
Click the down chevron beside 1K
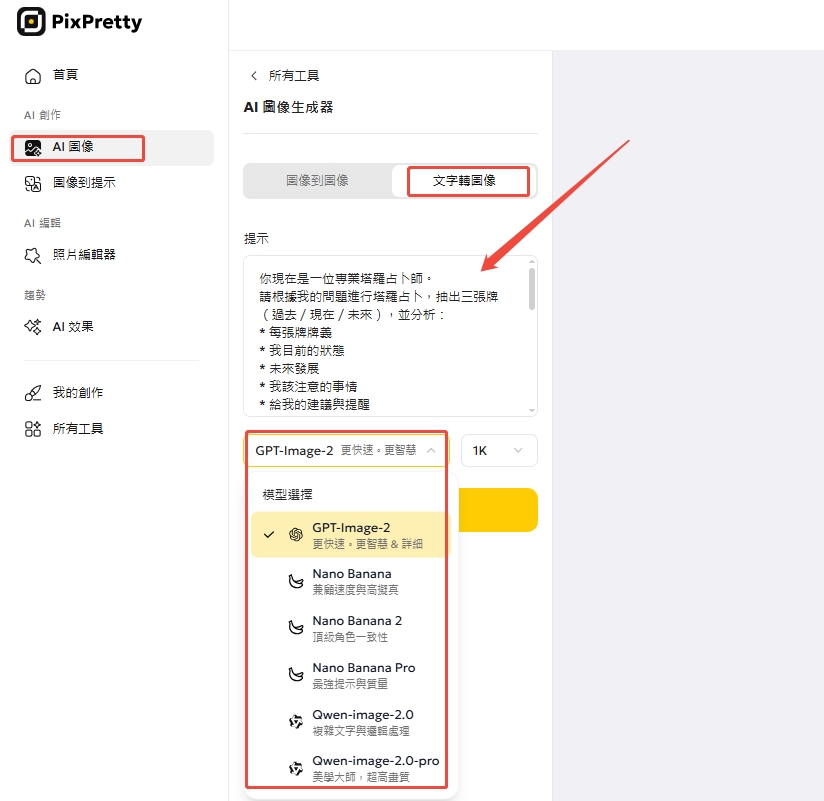point(518,450)
